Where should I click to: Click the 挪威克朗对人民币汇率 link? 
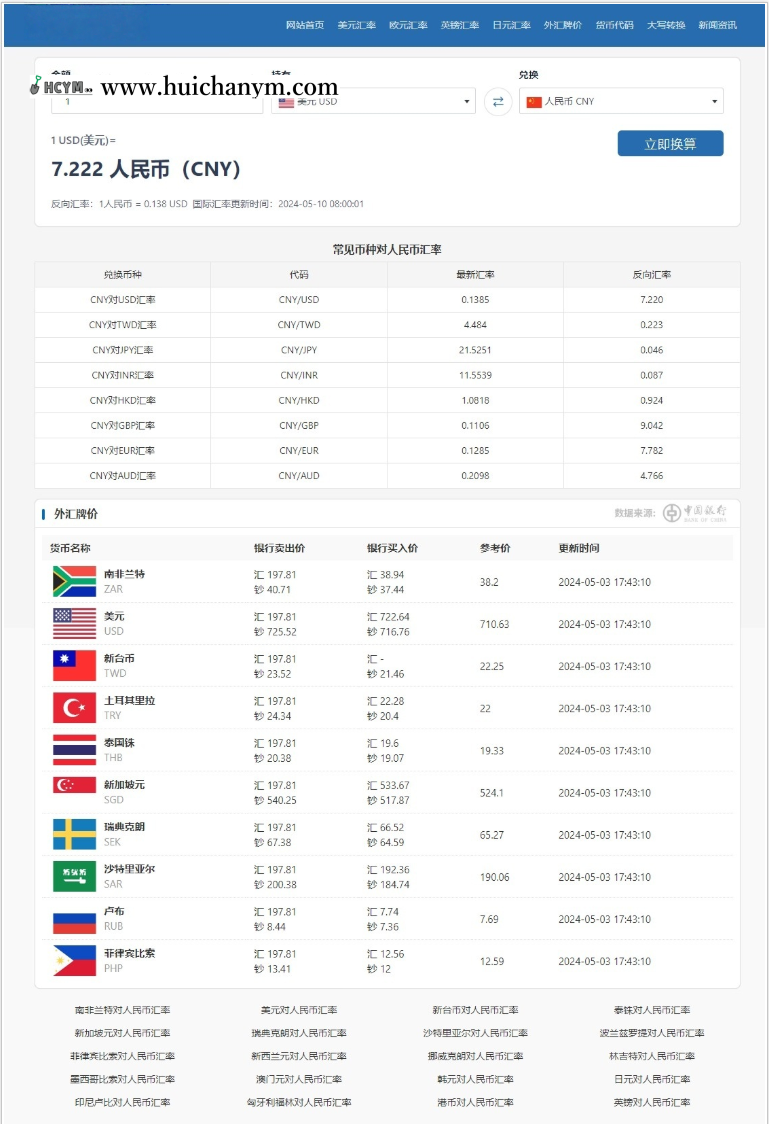(475, 1056)
